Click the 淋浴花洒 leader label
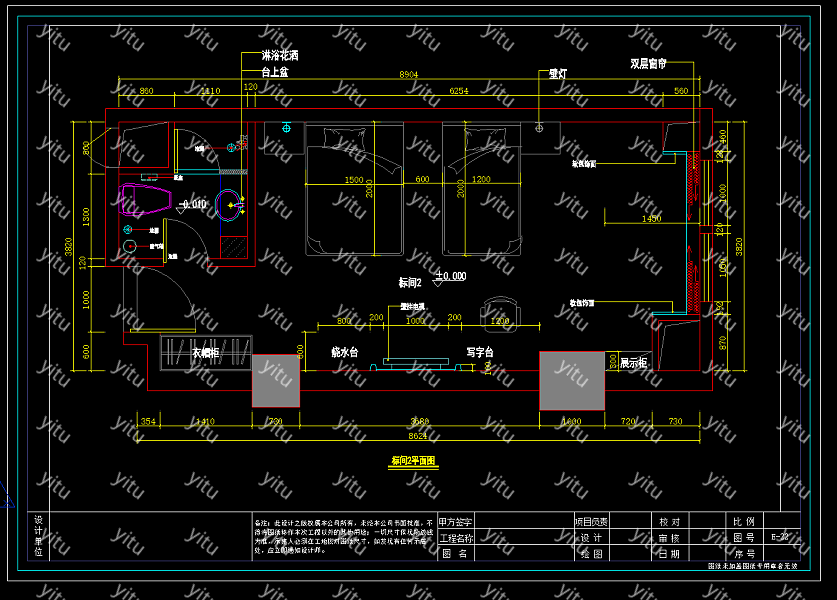Screen dimensions: 837x600 (x=280, y=56)
